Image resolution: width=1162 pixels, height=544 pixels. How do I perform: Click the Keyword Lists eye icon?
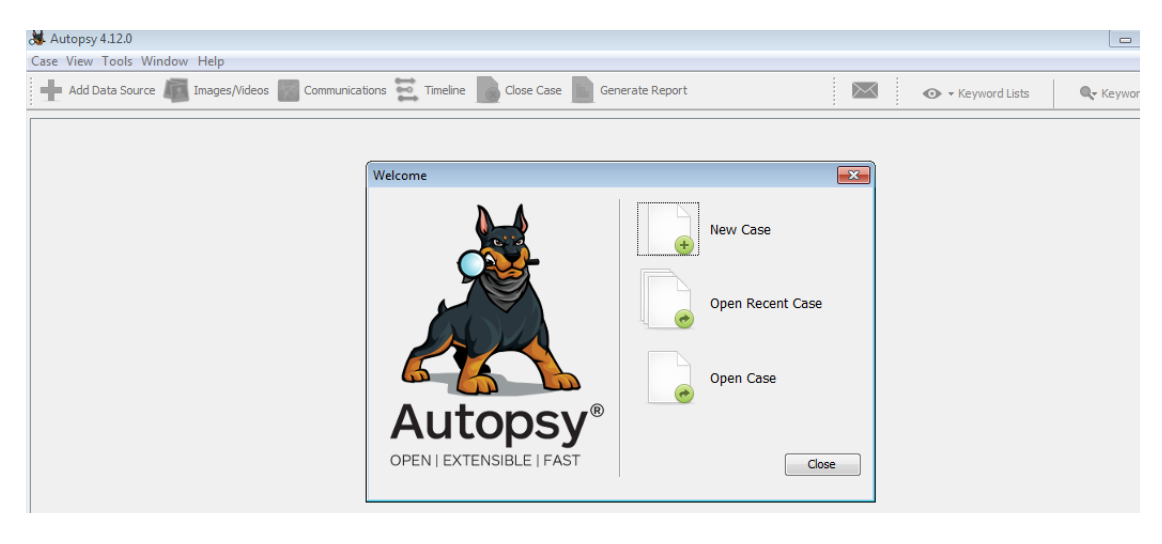pos(932,93)
